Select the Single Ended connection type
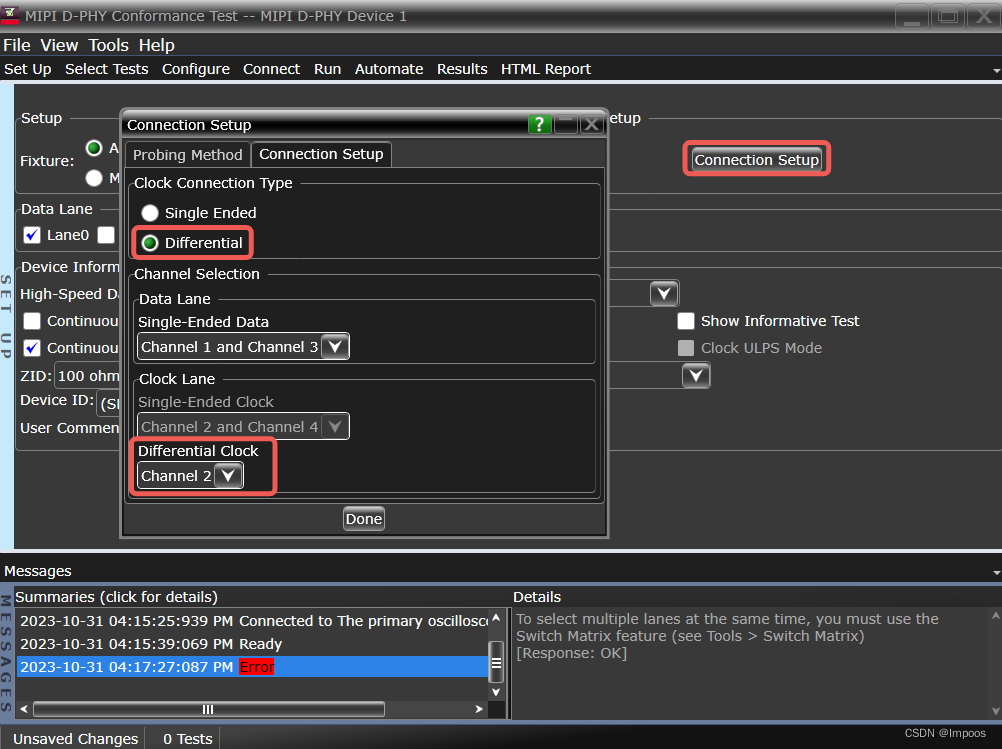1002x749 pixels. 150,212
